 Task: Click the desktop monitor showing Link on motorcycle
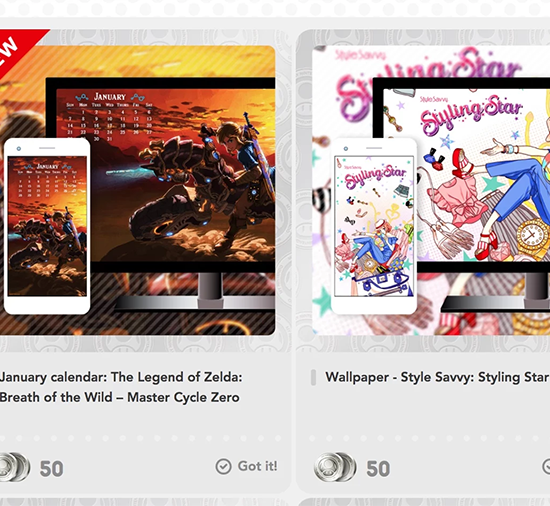point(161,195)
